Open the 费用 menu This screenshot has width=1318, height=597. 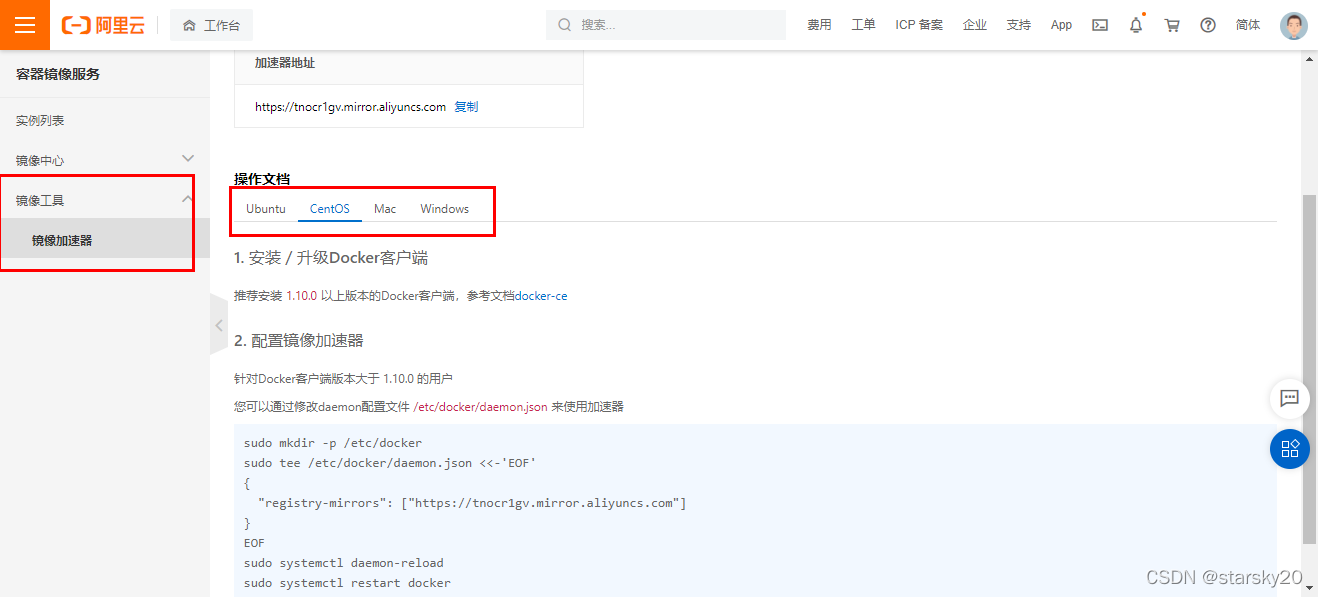(x=819, y=25)
